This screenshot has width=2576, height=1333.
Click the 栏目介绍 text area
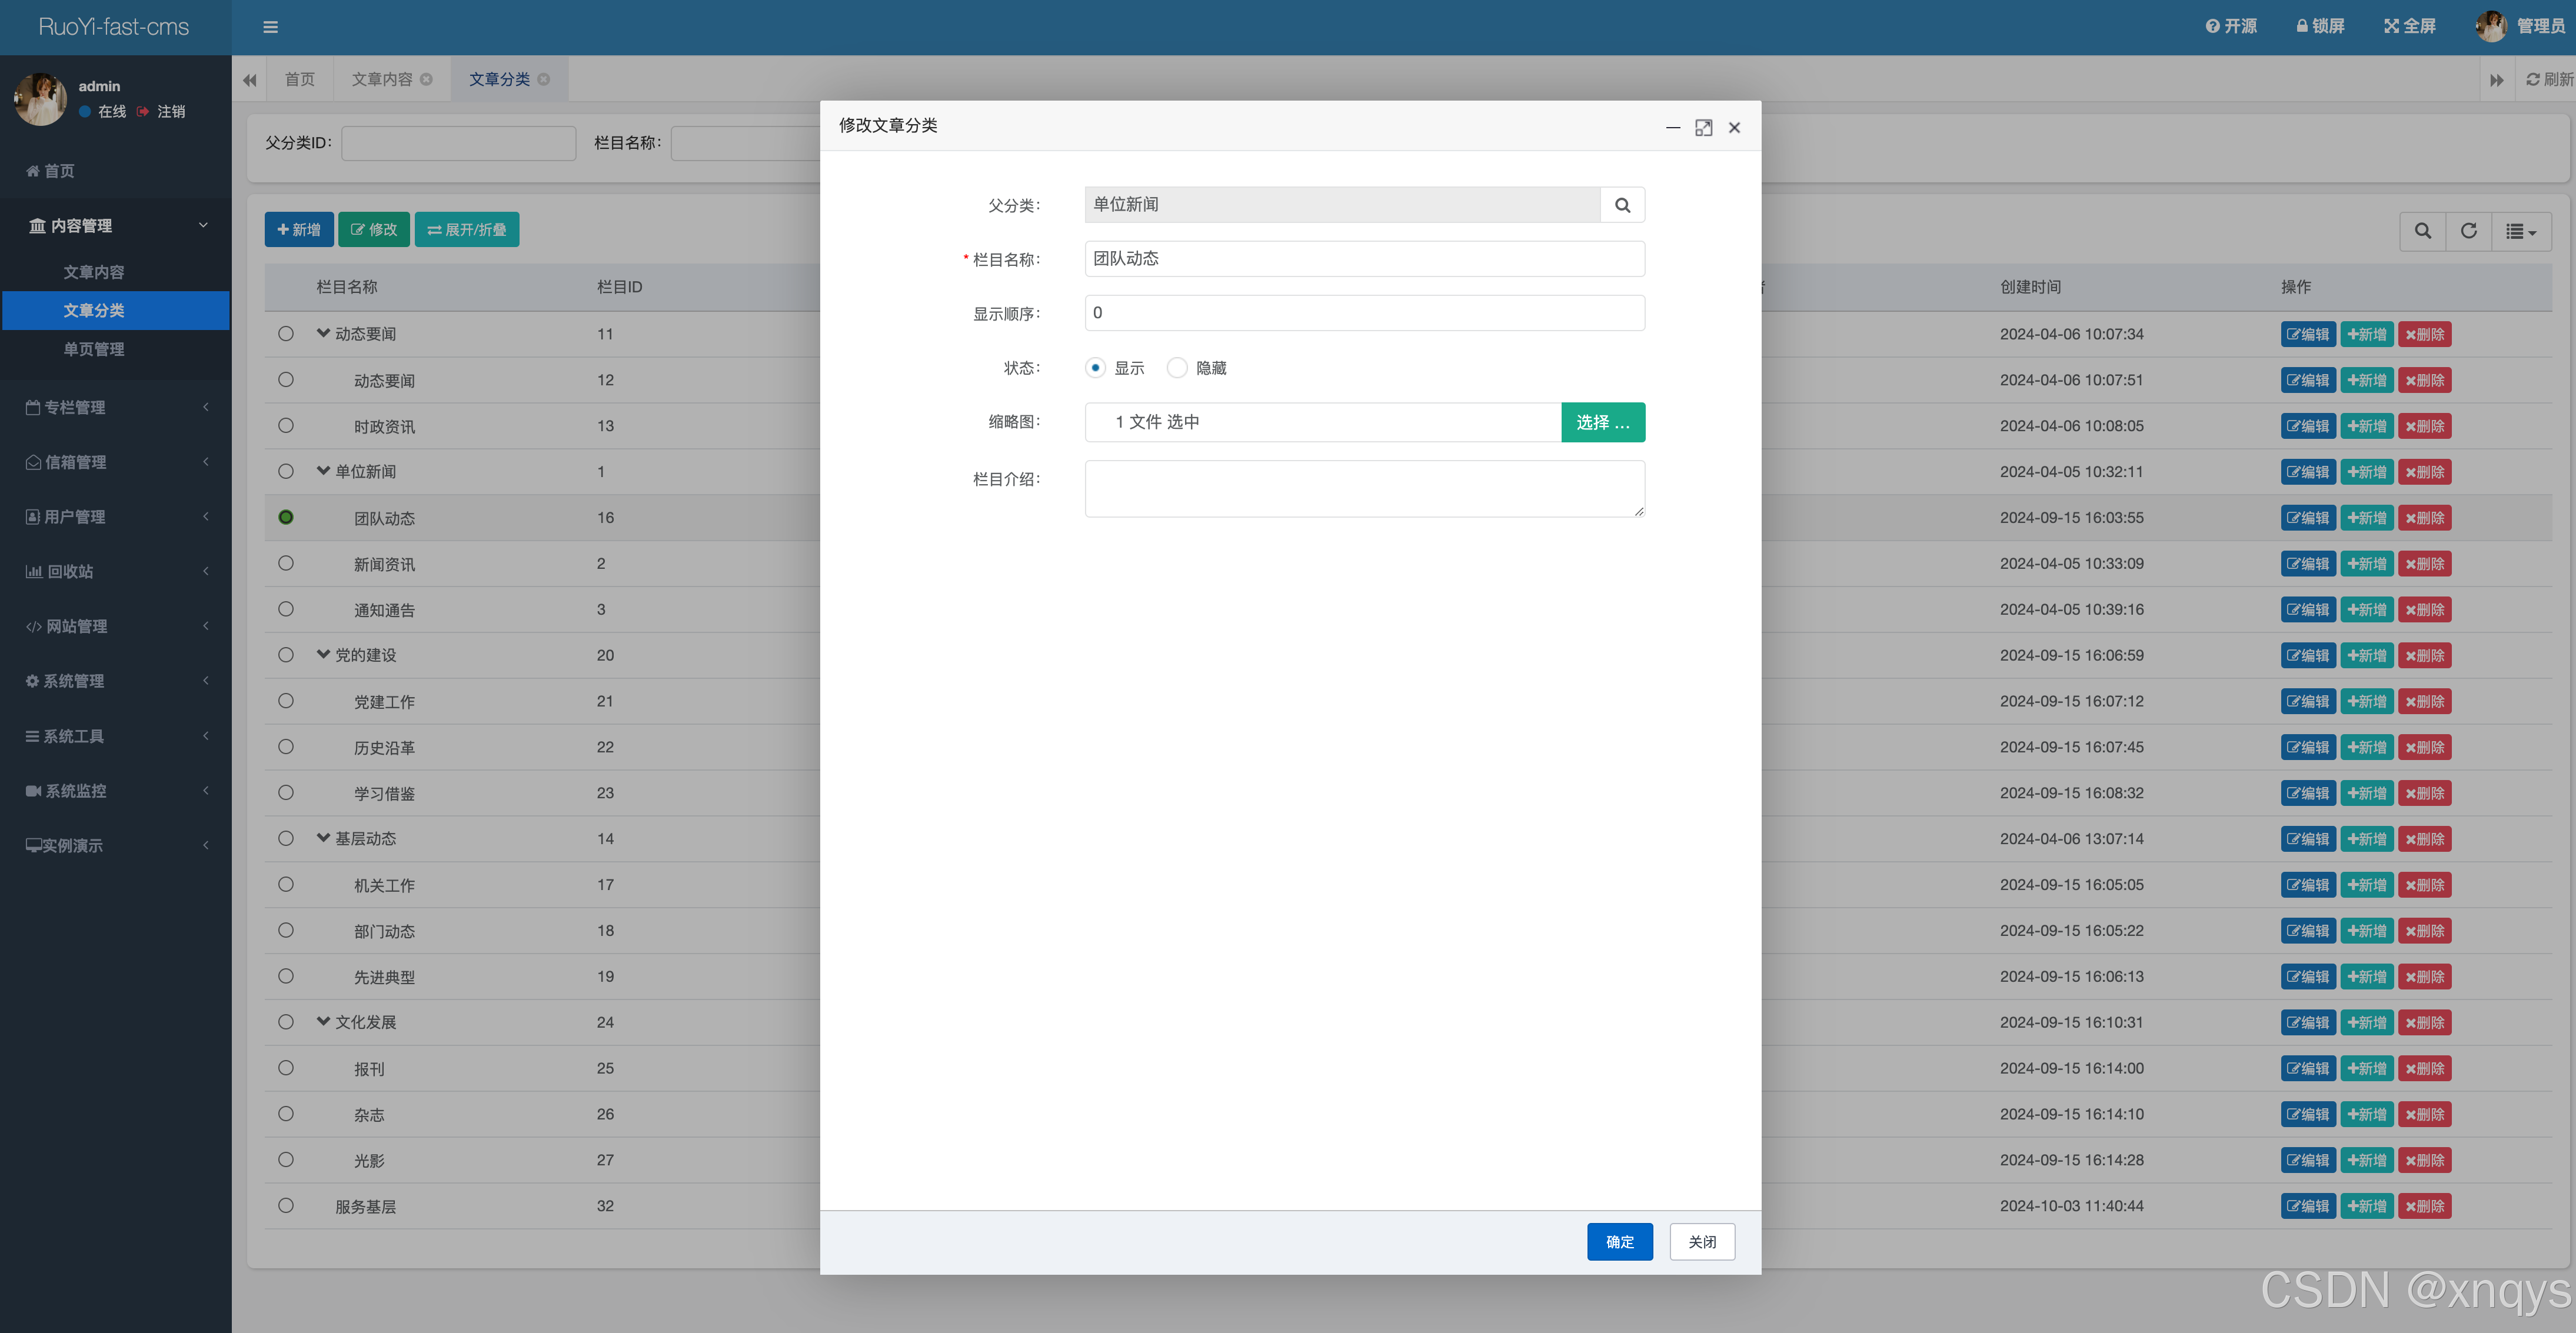pos(1364,488)
